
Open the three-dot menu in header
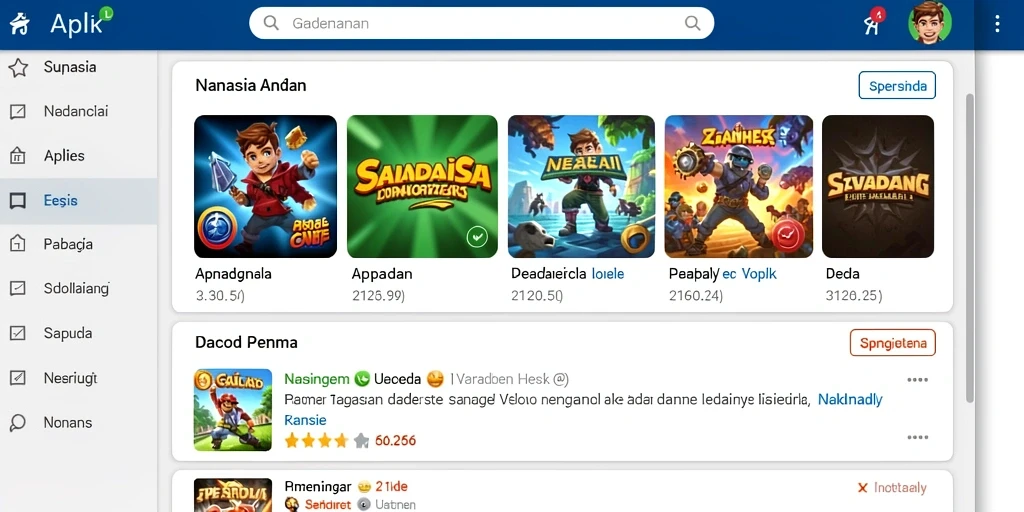997,24
